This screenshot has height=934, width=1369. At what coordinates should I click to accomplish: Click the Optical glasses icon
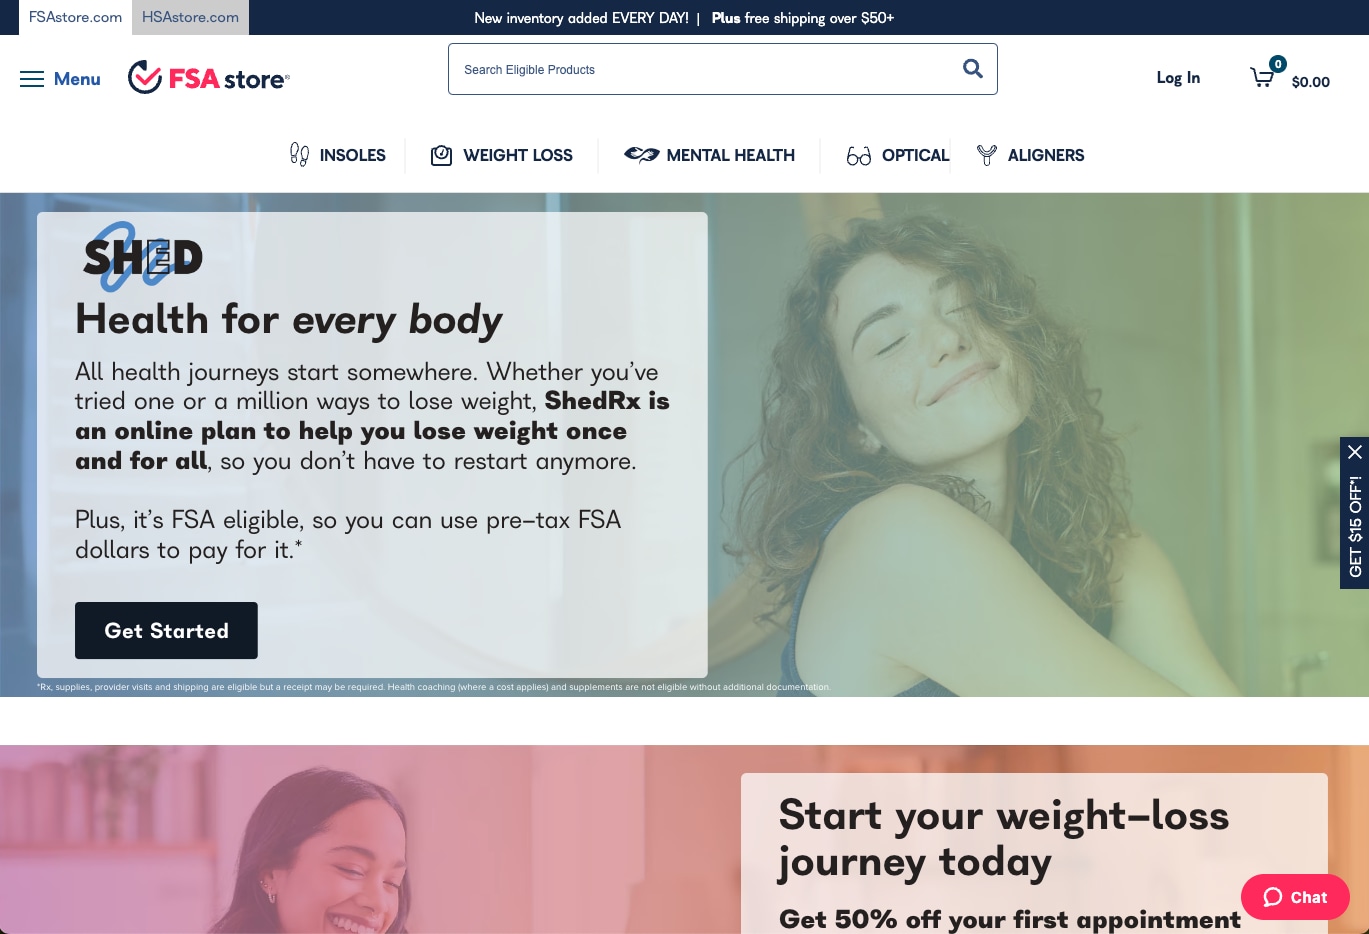point(859,156)
